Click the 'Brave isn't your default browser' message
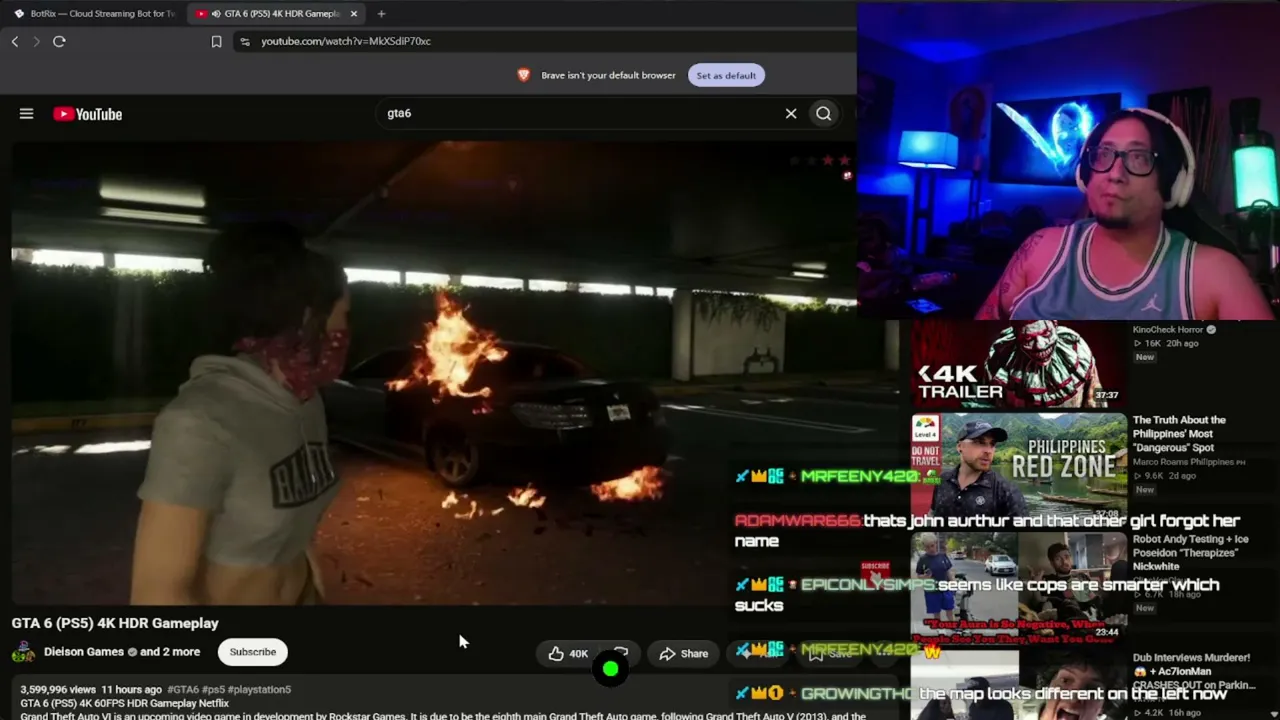The width and height of the screenshot is (1280, 720). point(608,75)
